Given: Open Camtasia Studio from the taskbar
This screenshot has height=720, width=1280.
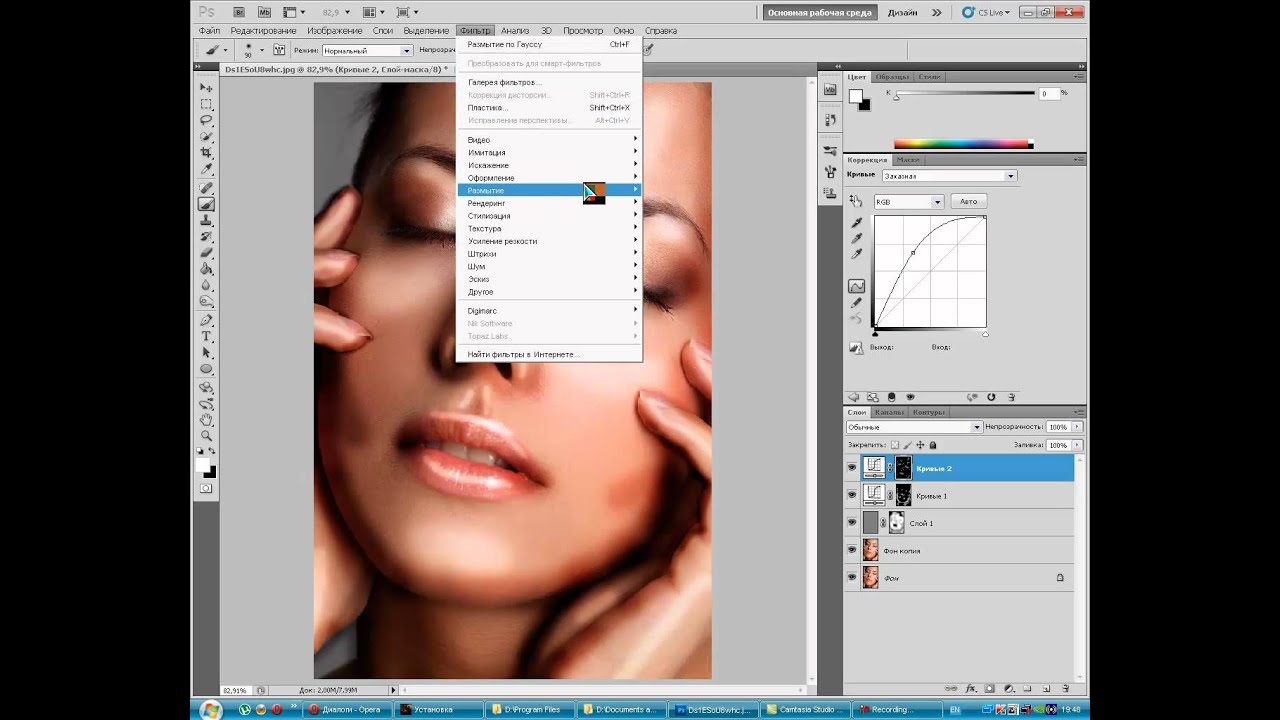Looking at the screenshot, I should click(x=807, y=710).
